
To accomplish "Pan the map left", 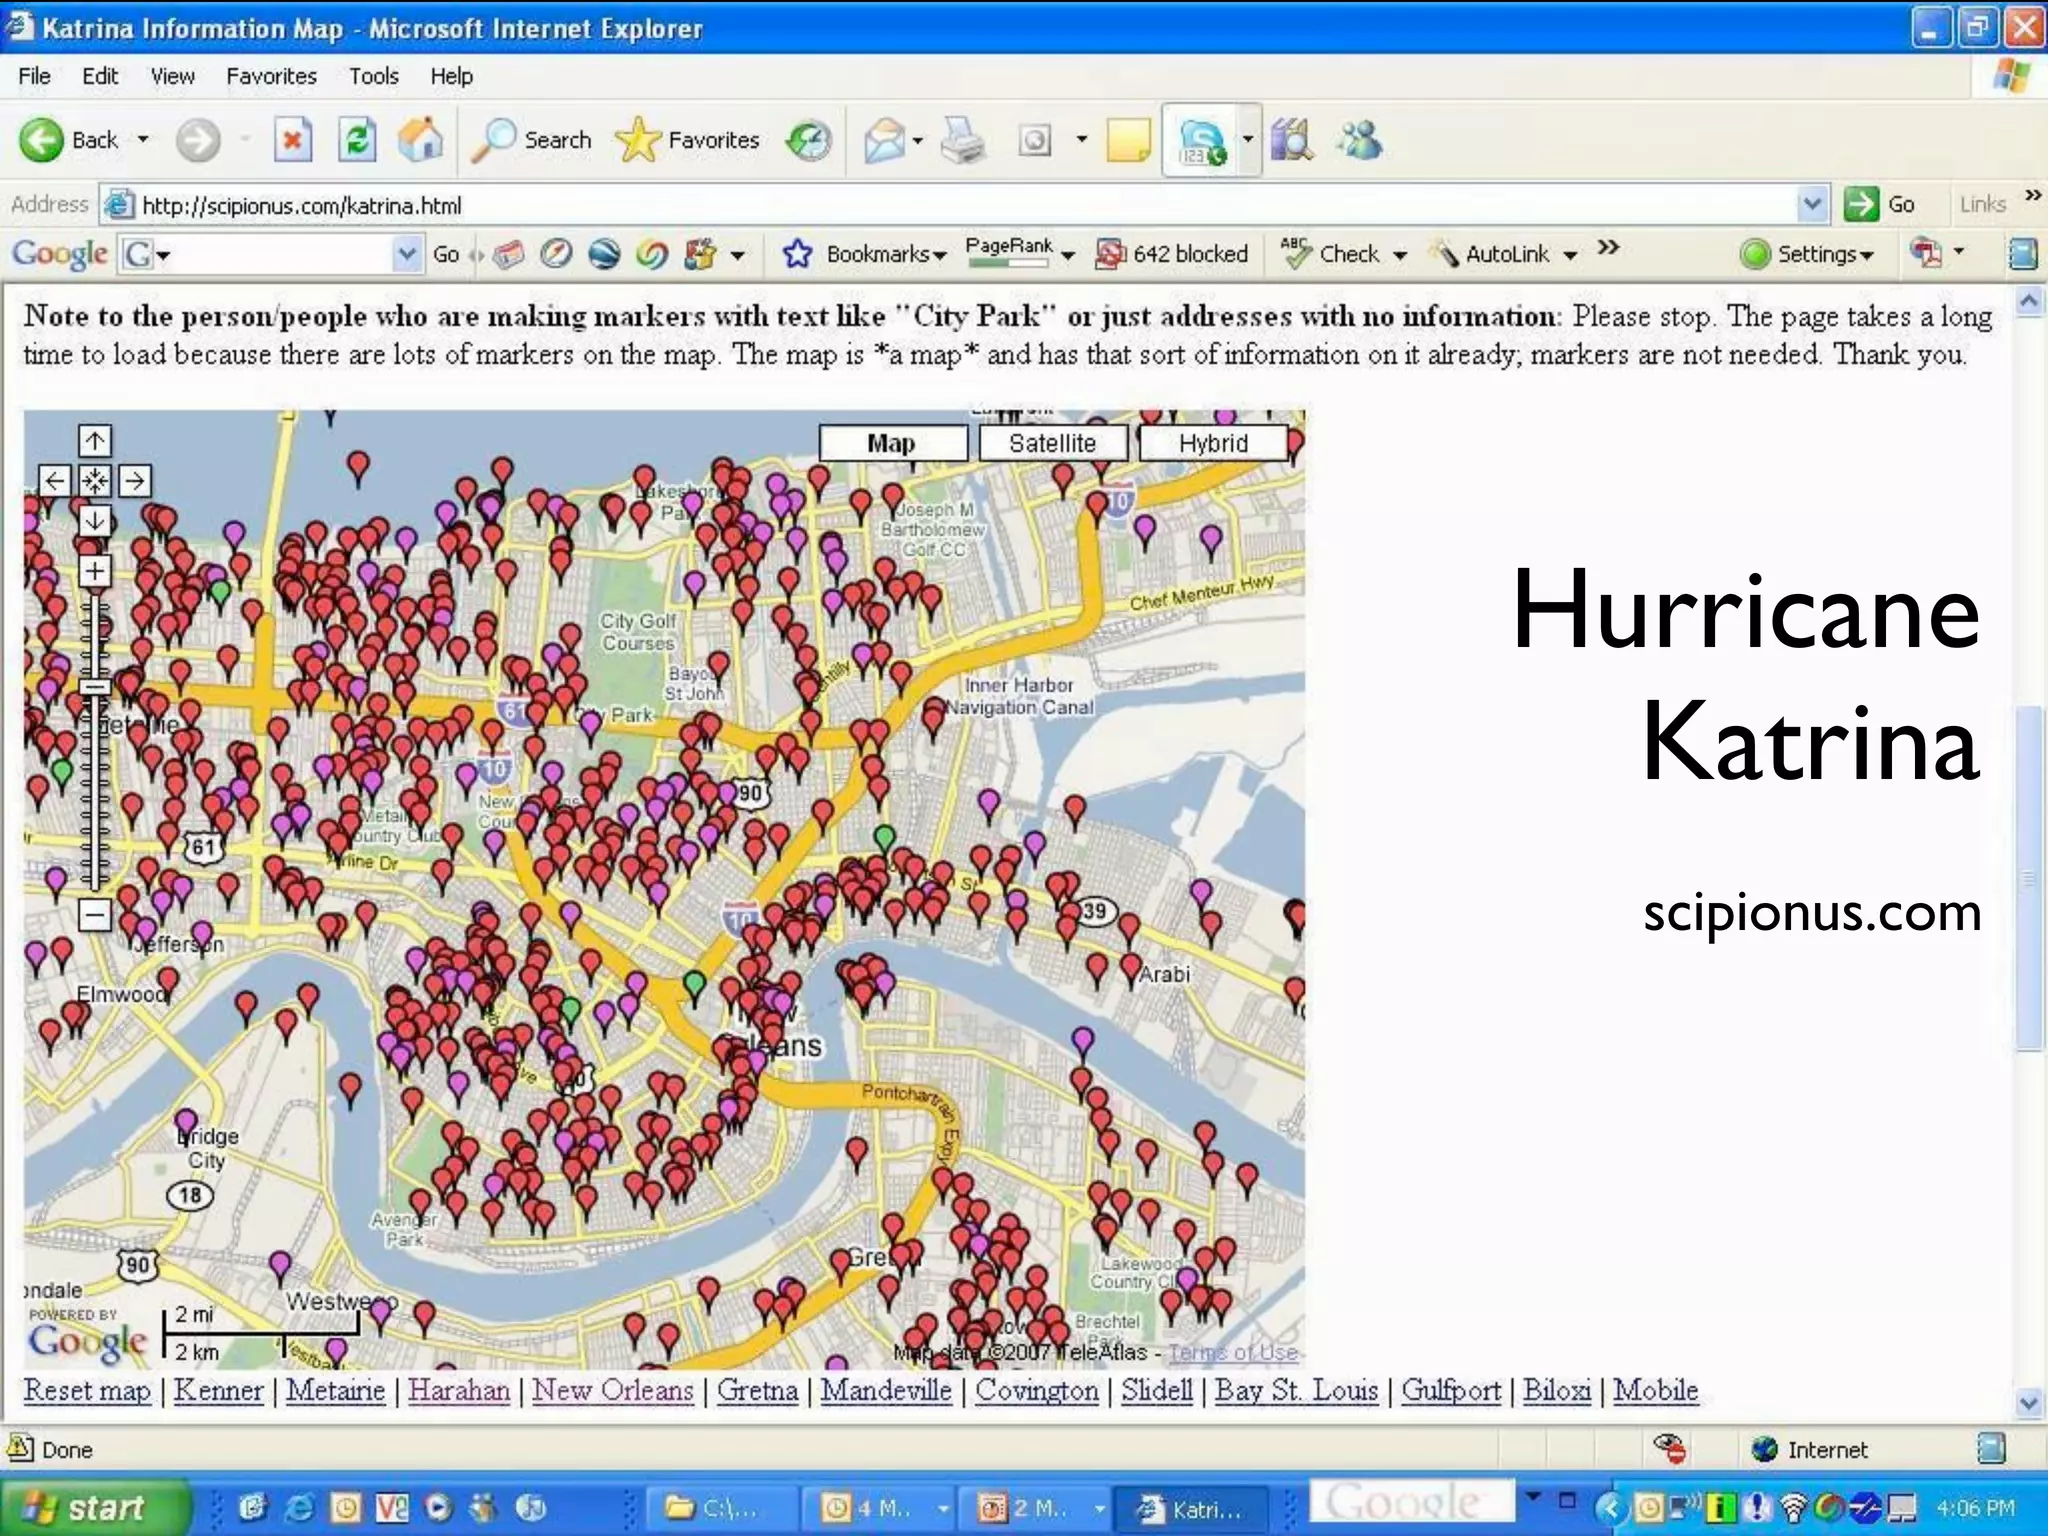I will (x=55, y=481).
